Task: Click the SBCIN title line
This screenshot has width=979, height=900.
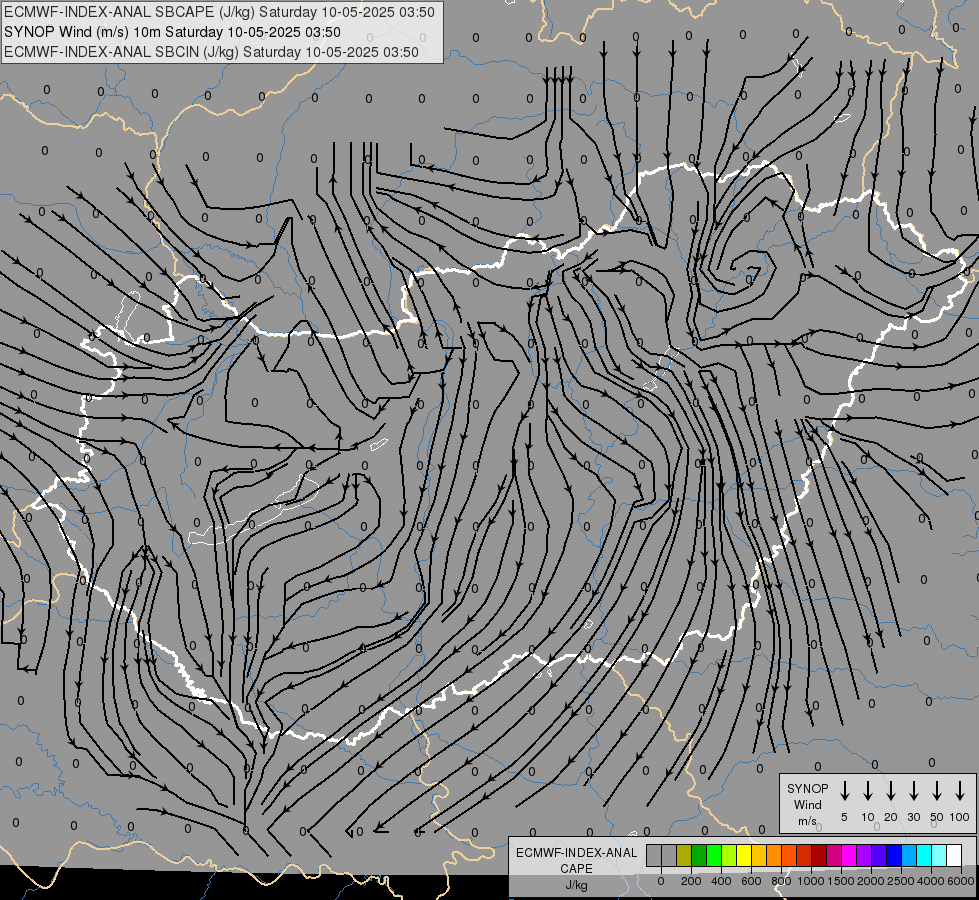Action: tap(211, 52)
